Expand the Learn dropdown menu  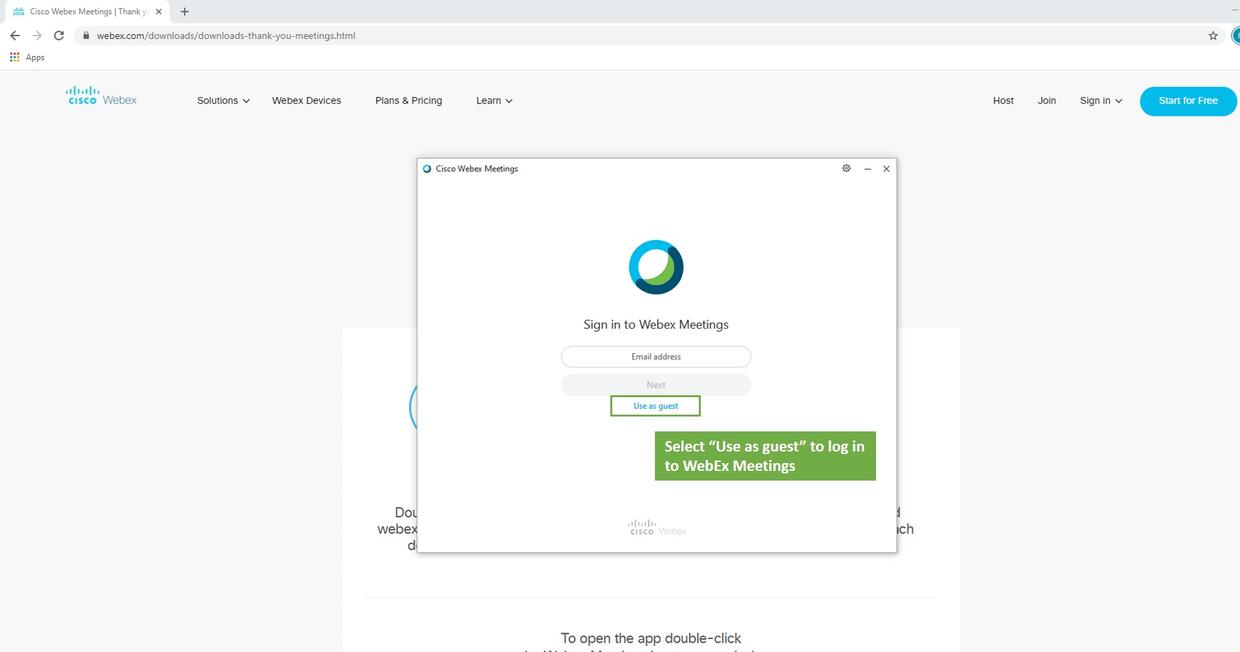point(494,101)
